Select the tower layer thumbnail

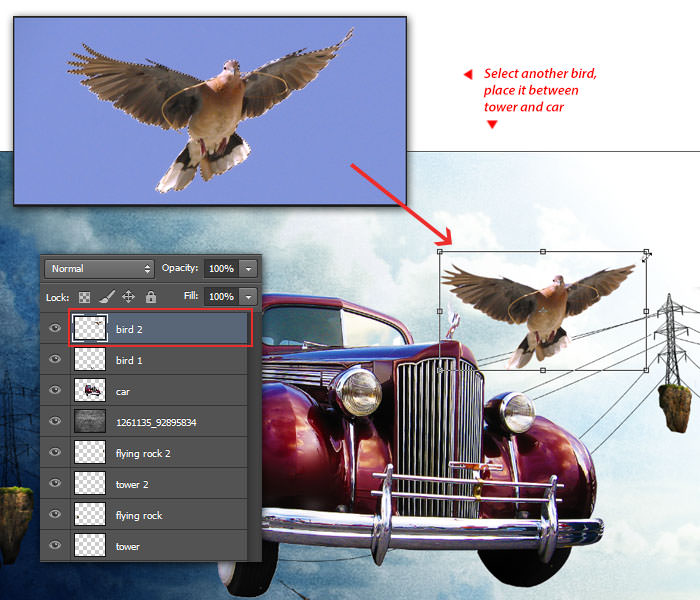[90, 545]
